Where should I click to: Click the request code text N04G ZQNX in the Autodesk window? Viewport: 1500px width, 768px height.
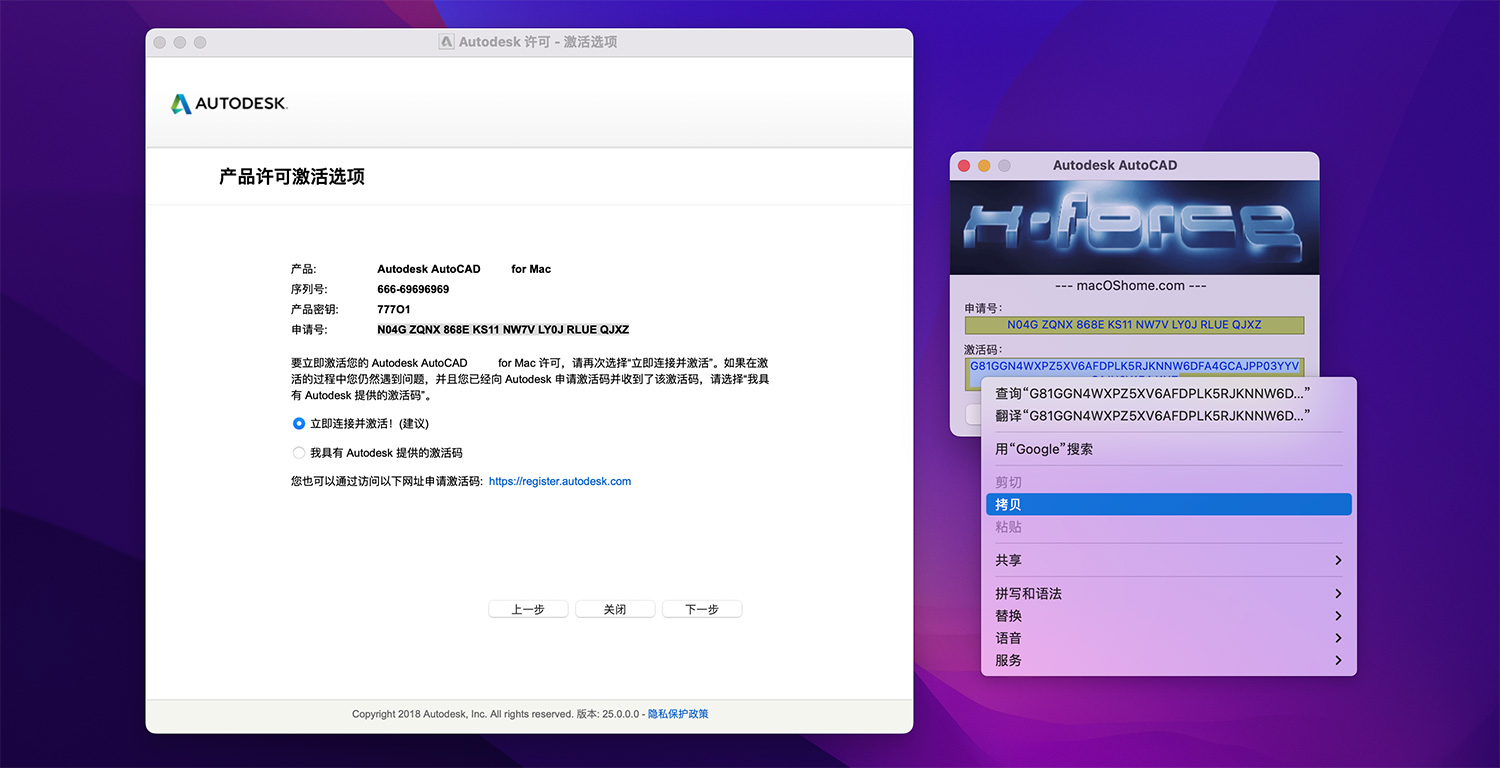[503, 329]
